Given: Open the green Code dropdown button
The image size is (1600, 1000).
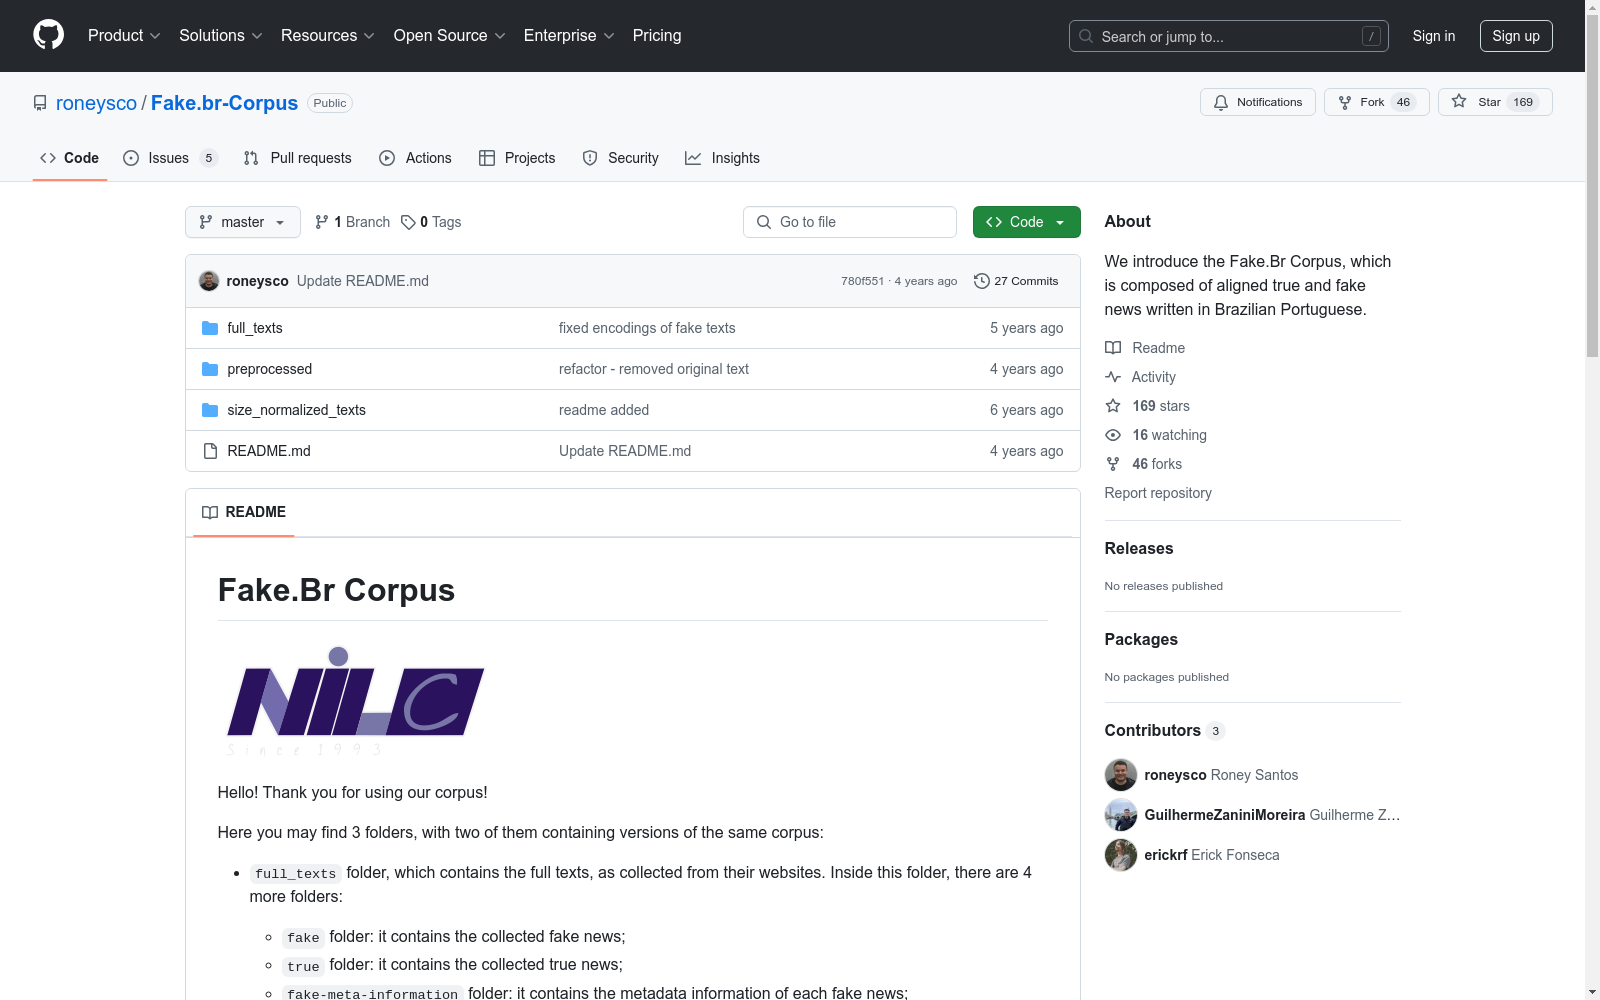Looking at the screenshot, I should point(1026,222).
